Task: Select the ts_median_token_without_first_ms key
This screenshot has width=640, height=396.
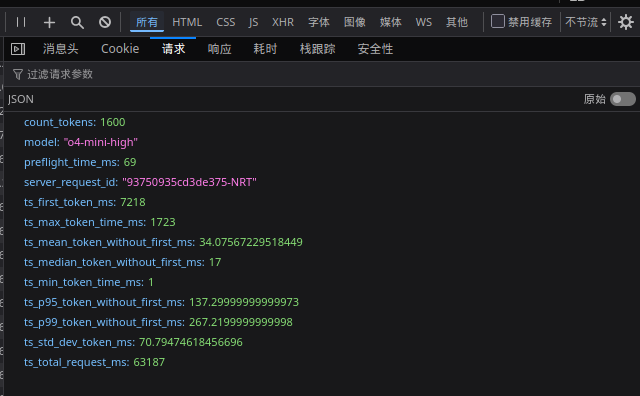Action: pos(114,262)
